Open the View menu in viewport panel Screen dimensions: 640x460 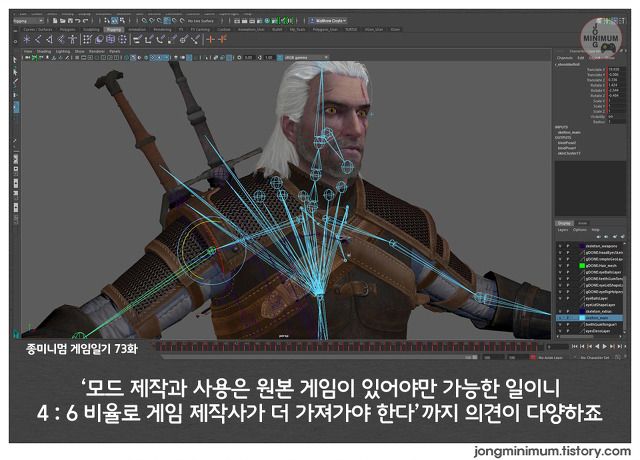[28, 51]
